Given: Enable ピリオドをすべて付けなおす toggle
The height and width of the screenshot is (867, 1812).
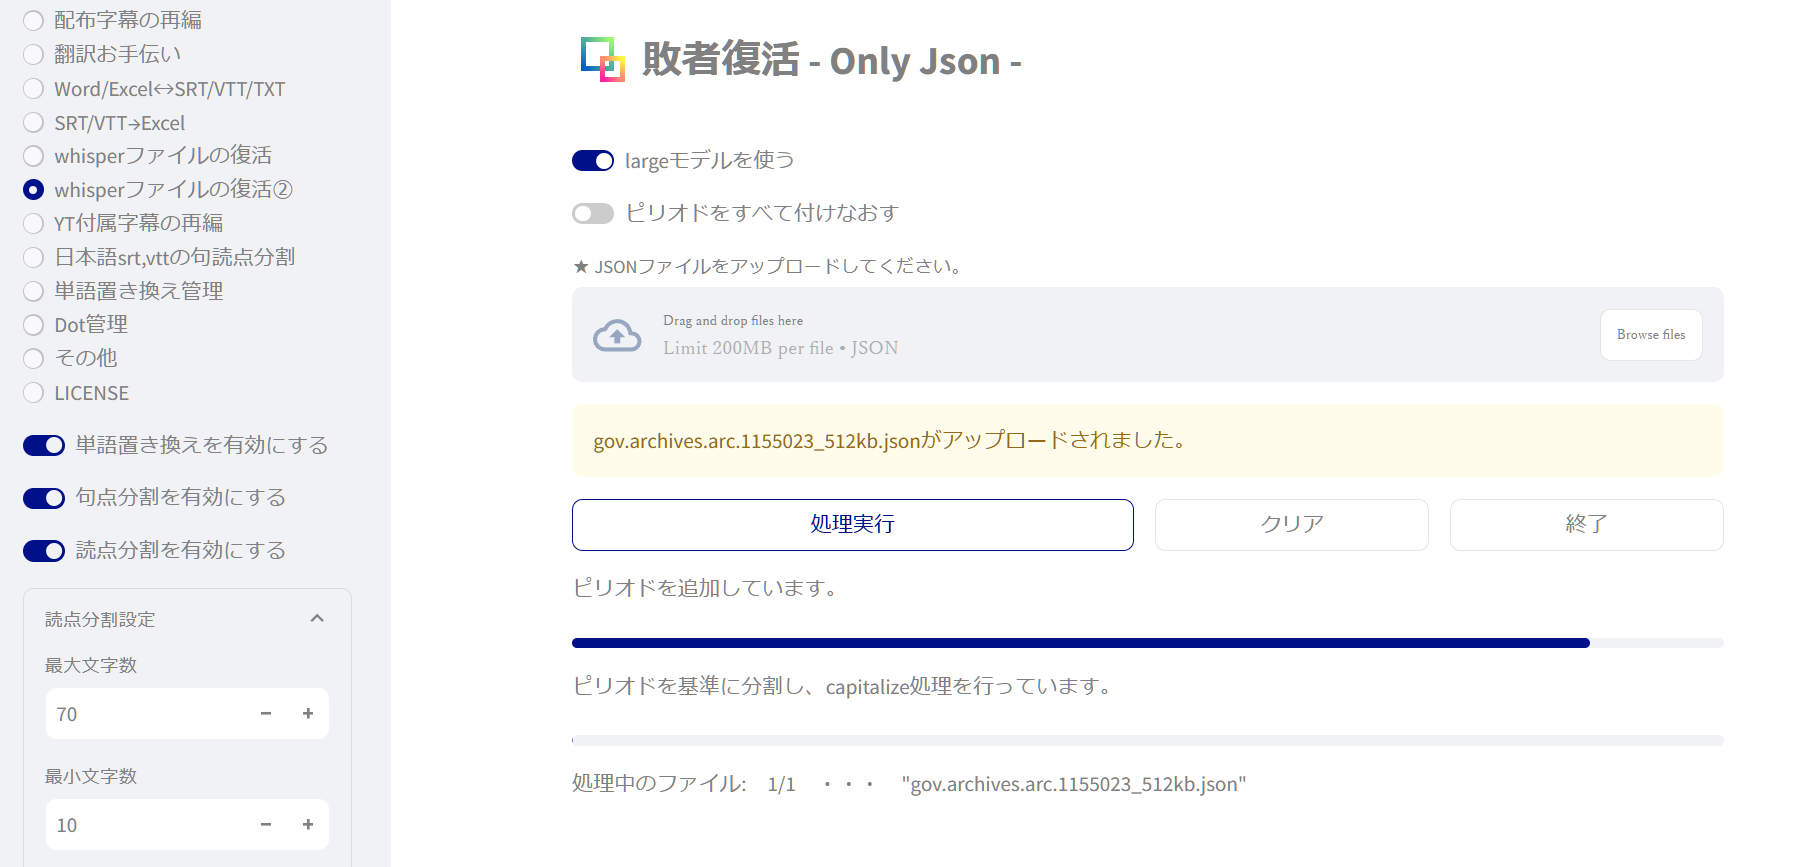Looking at the screenshot, I should tap(593, 214).
